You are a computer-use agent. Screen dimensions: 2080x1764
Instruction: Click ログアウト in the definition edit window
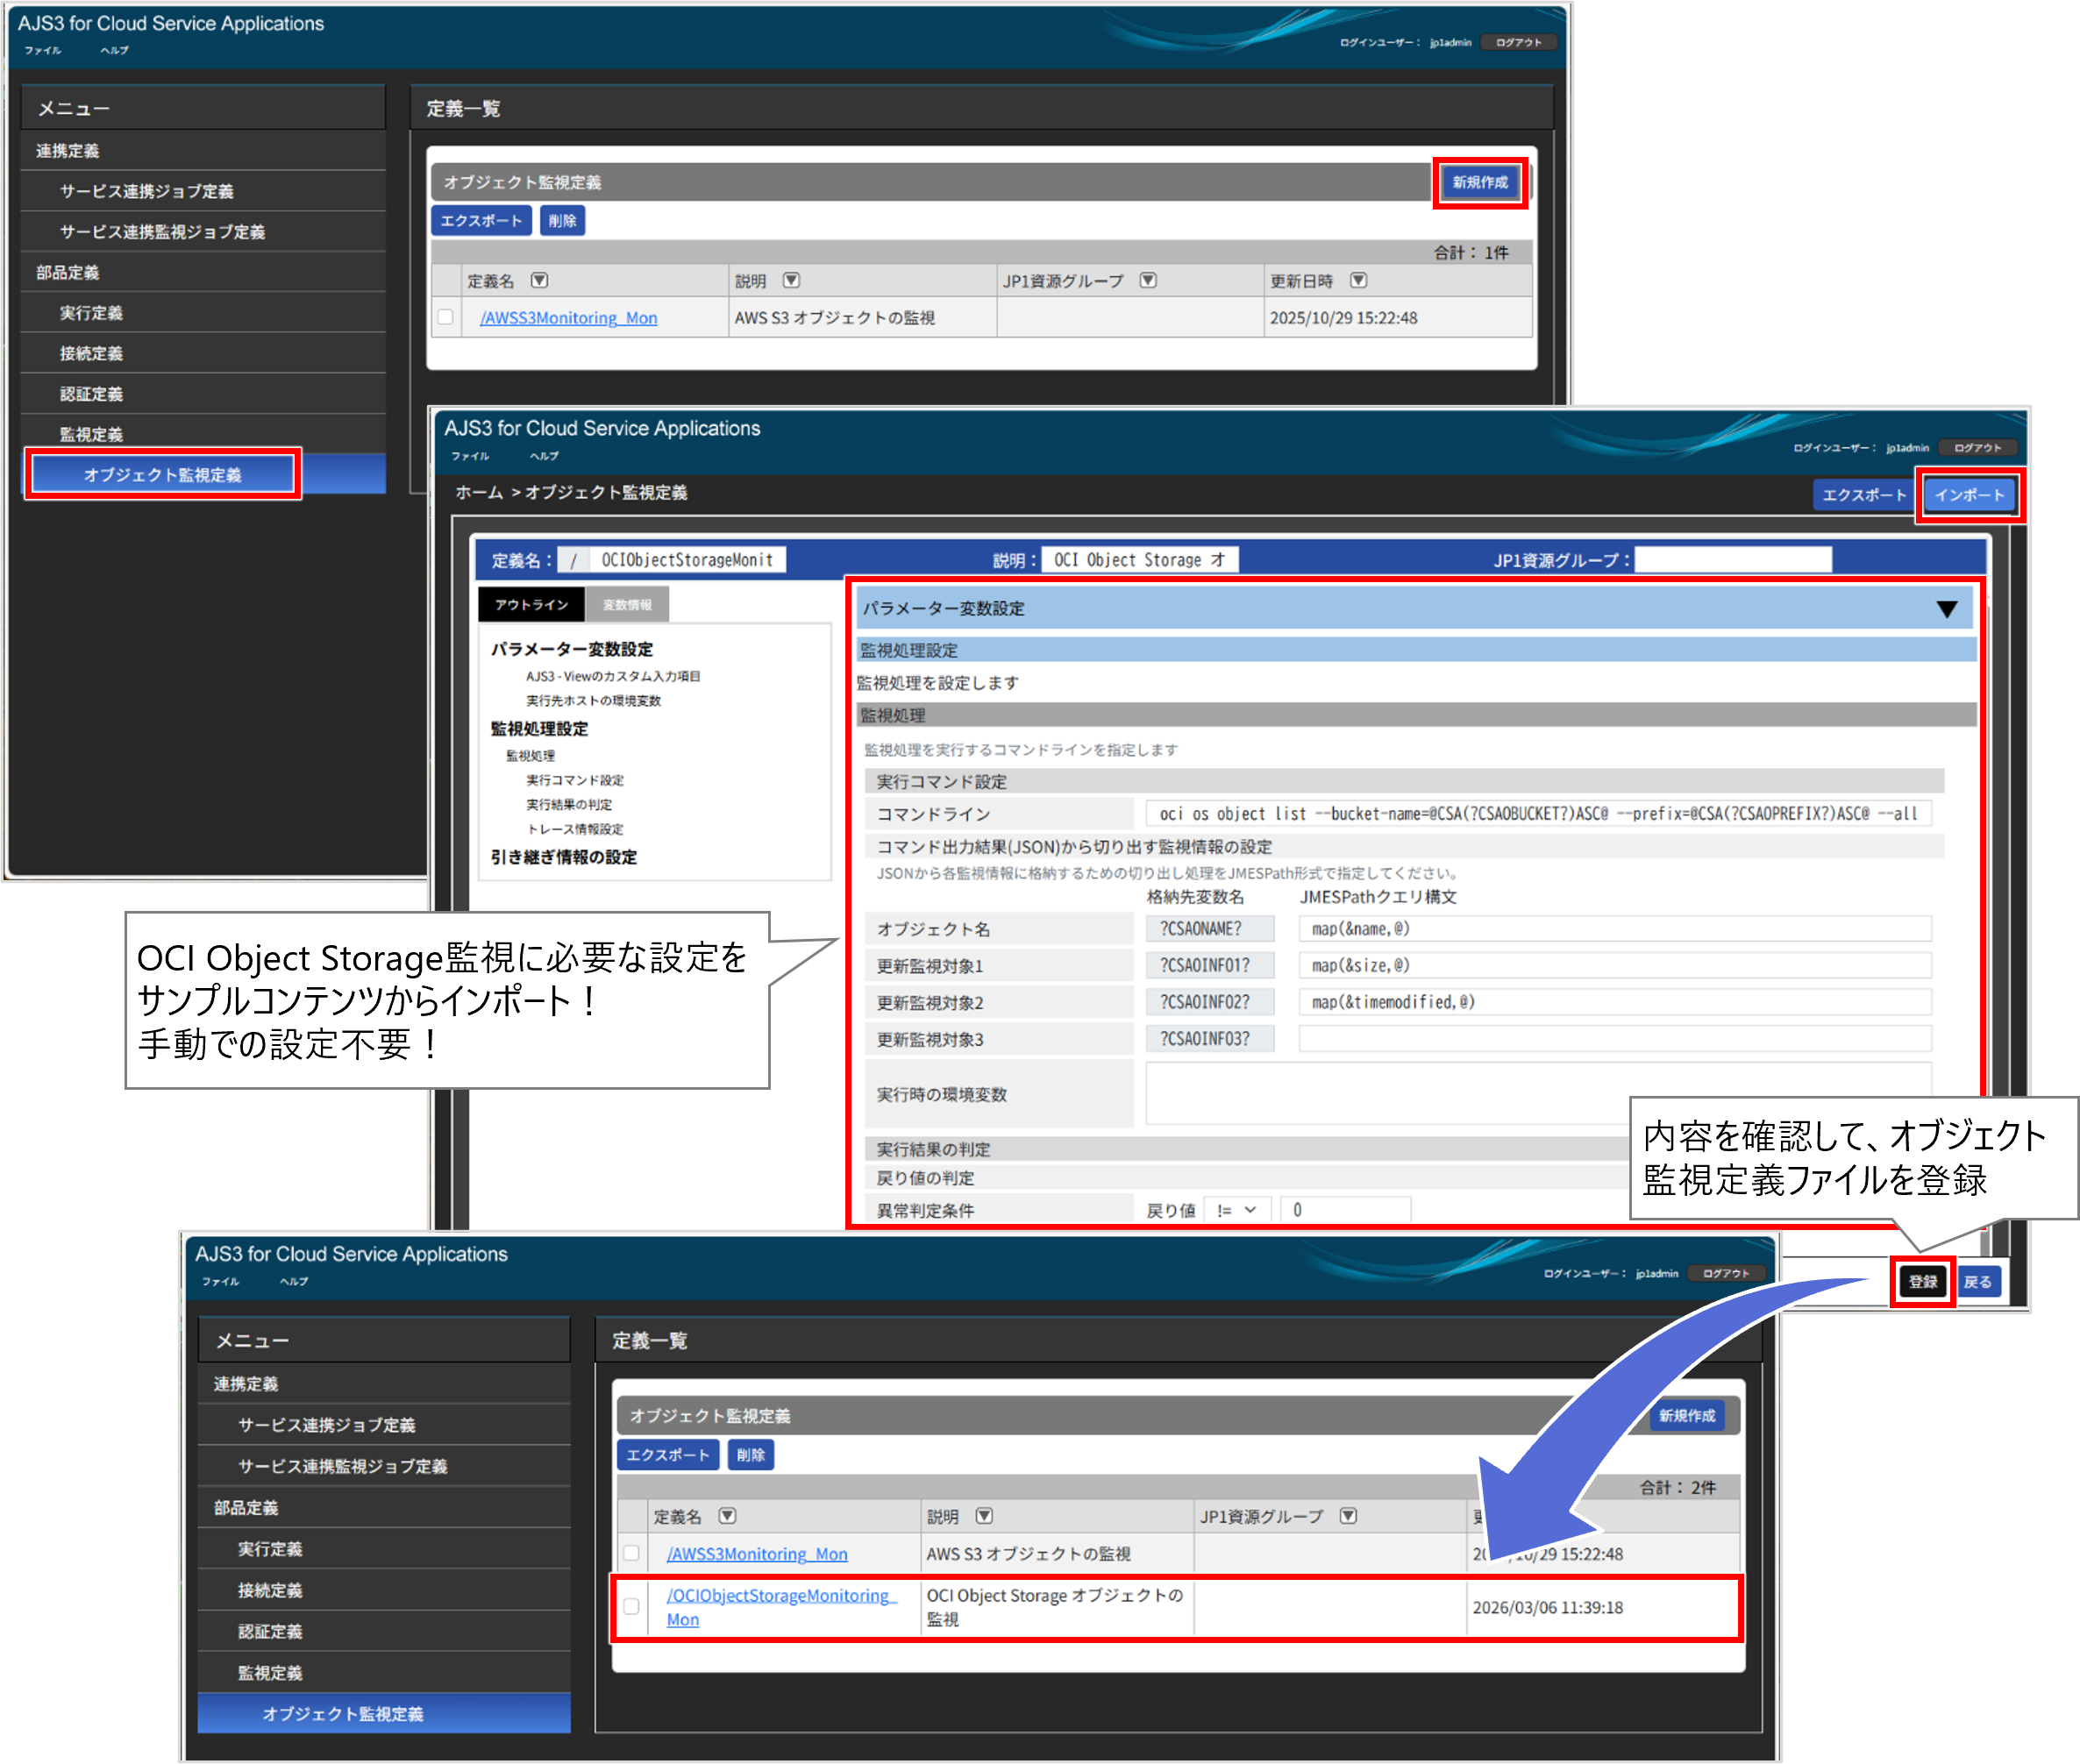tap(1977, 448)
